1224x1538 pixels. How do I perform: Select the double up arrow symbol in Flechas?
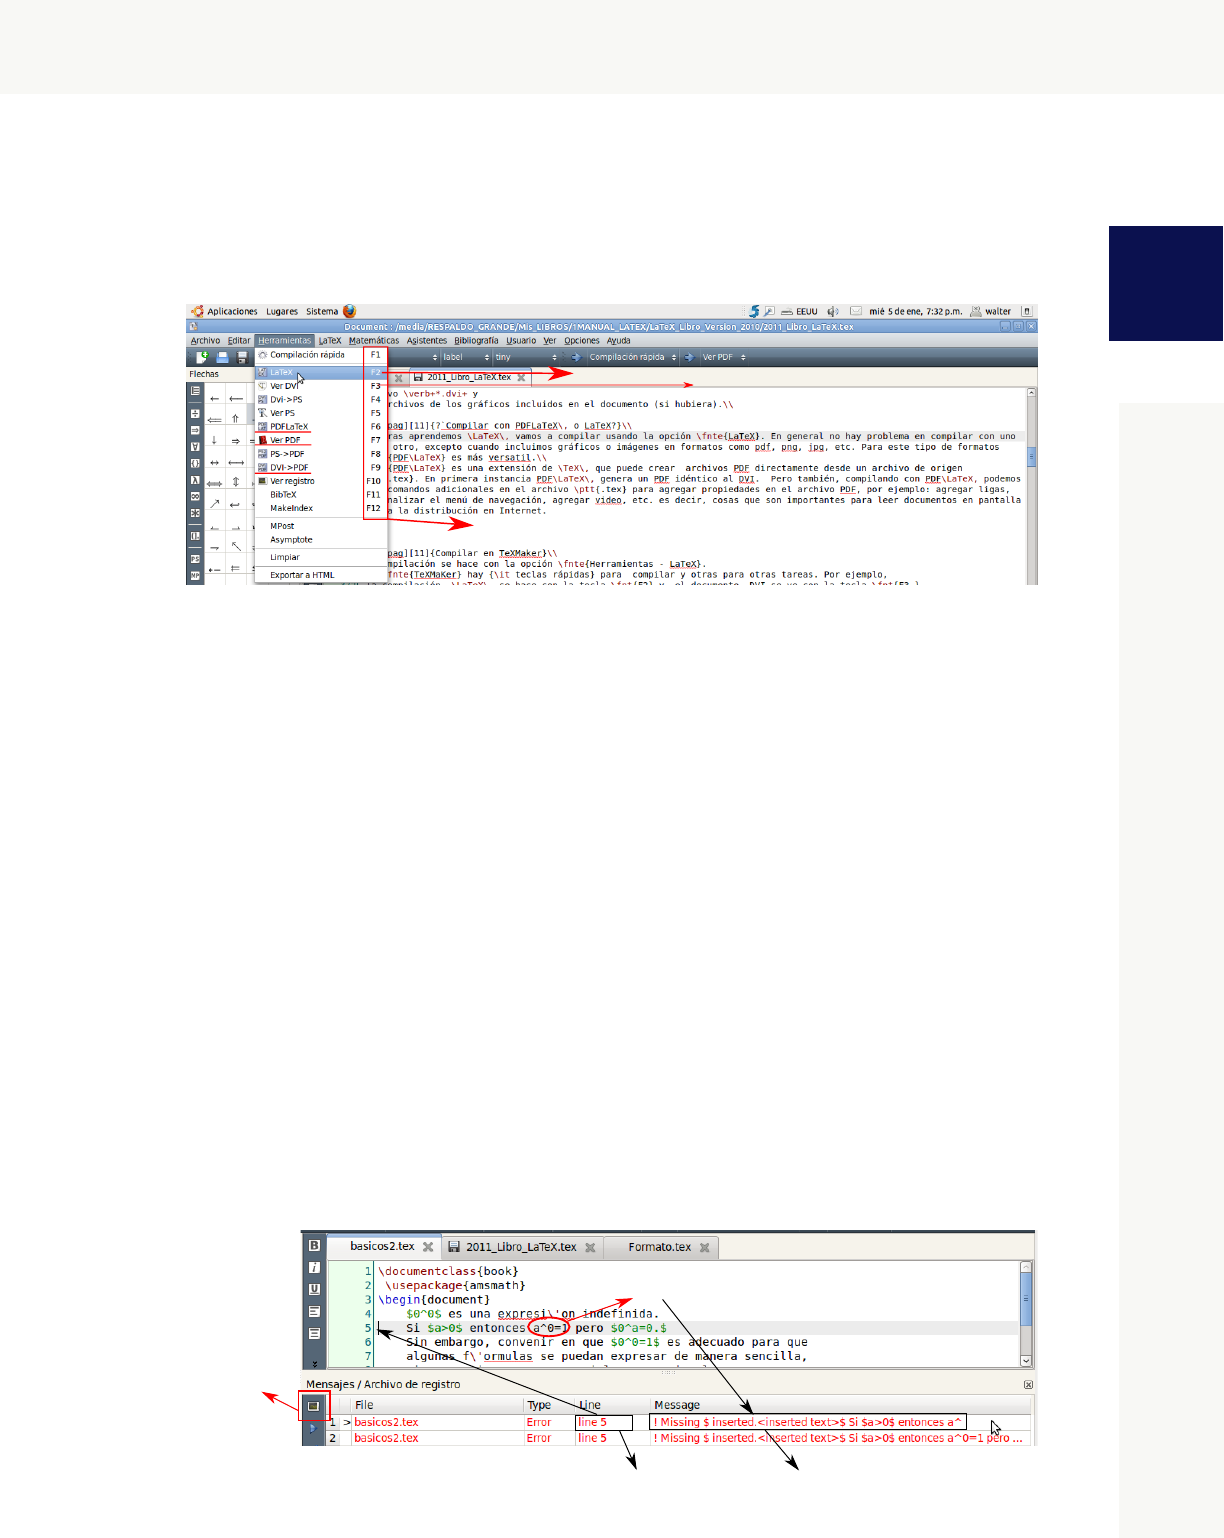point(236,420)
